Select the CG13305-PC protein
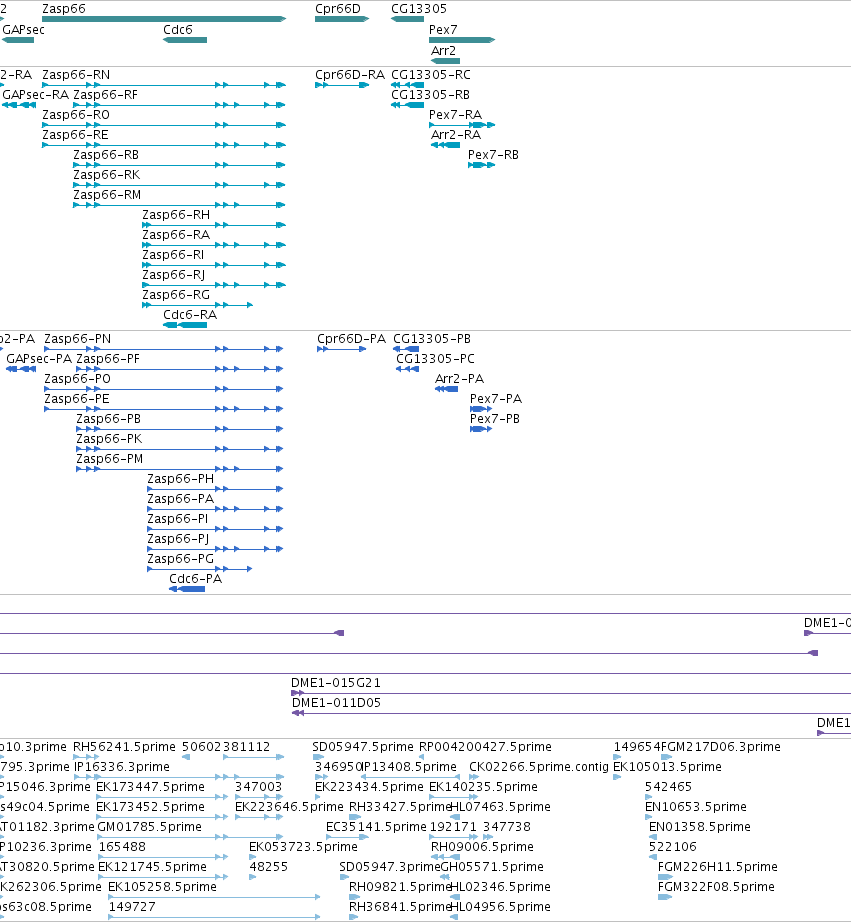The image size is (851, 922). click(x=435, y=359)
